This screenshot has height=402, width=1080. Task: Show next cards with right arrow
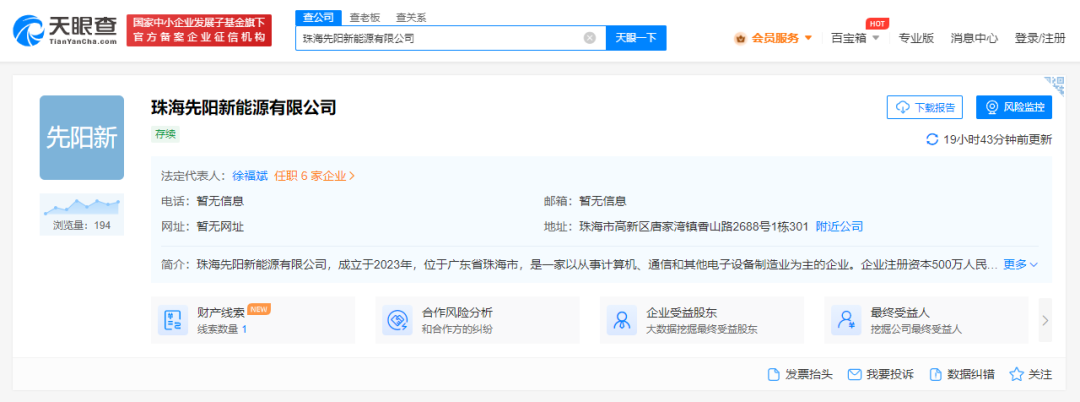pos(1045,320)
